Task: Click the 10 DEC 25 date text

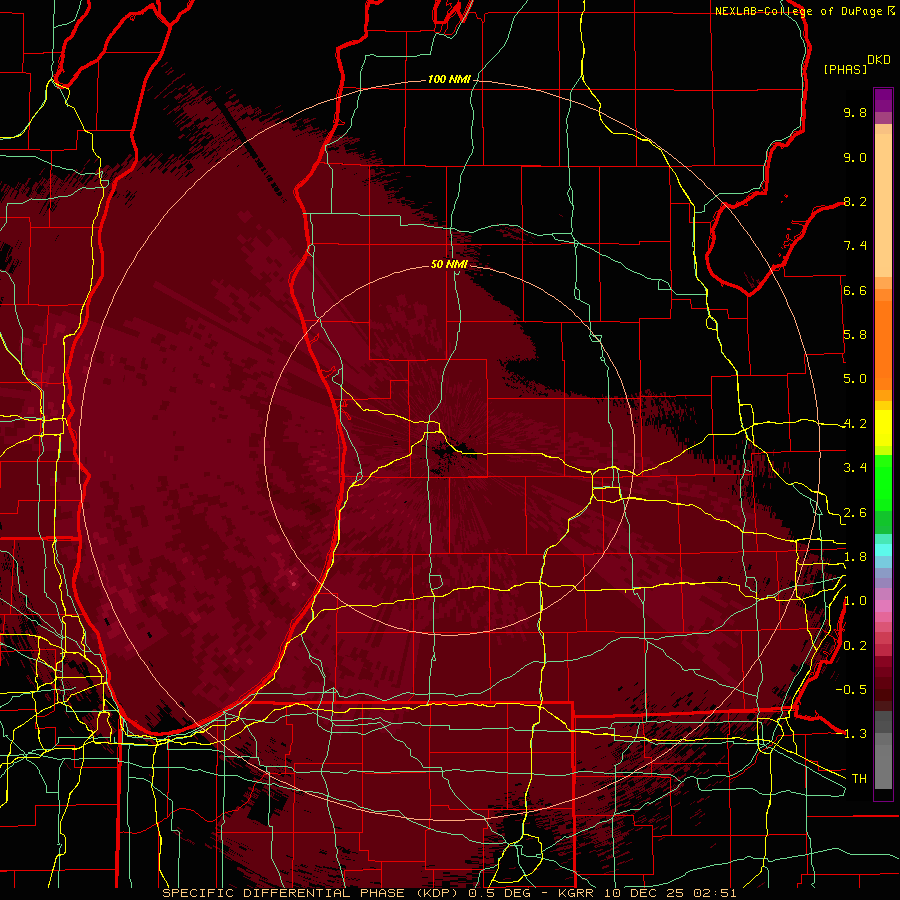Action: 646,893
